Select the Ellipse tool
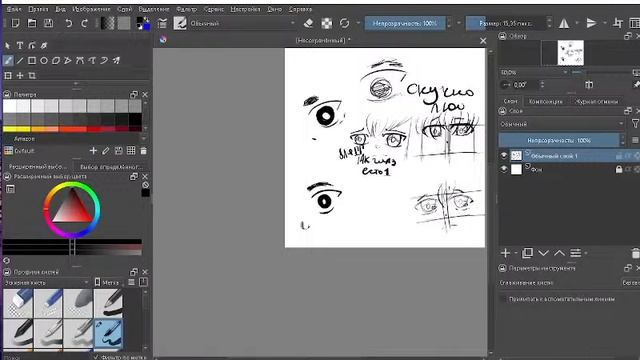The height and width of the screenshot is (360, 640). pyautogui.click(x=44, y=61)
